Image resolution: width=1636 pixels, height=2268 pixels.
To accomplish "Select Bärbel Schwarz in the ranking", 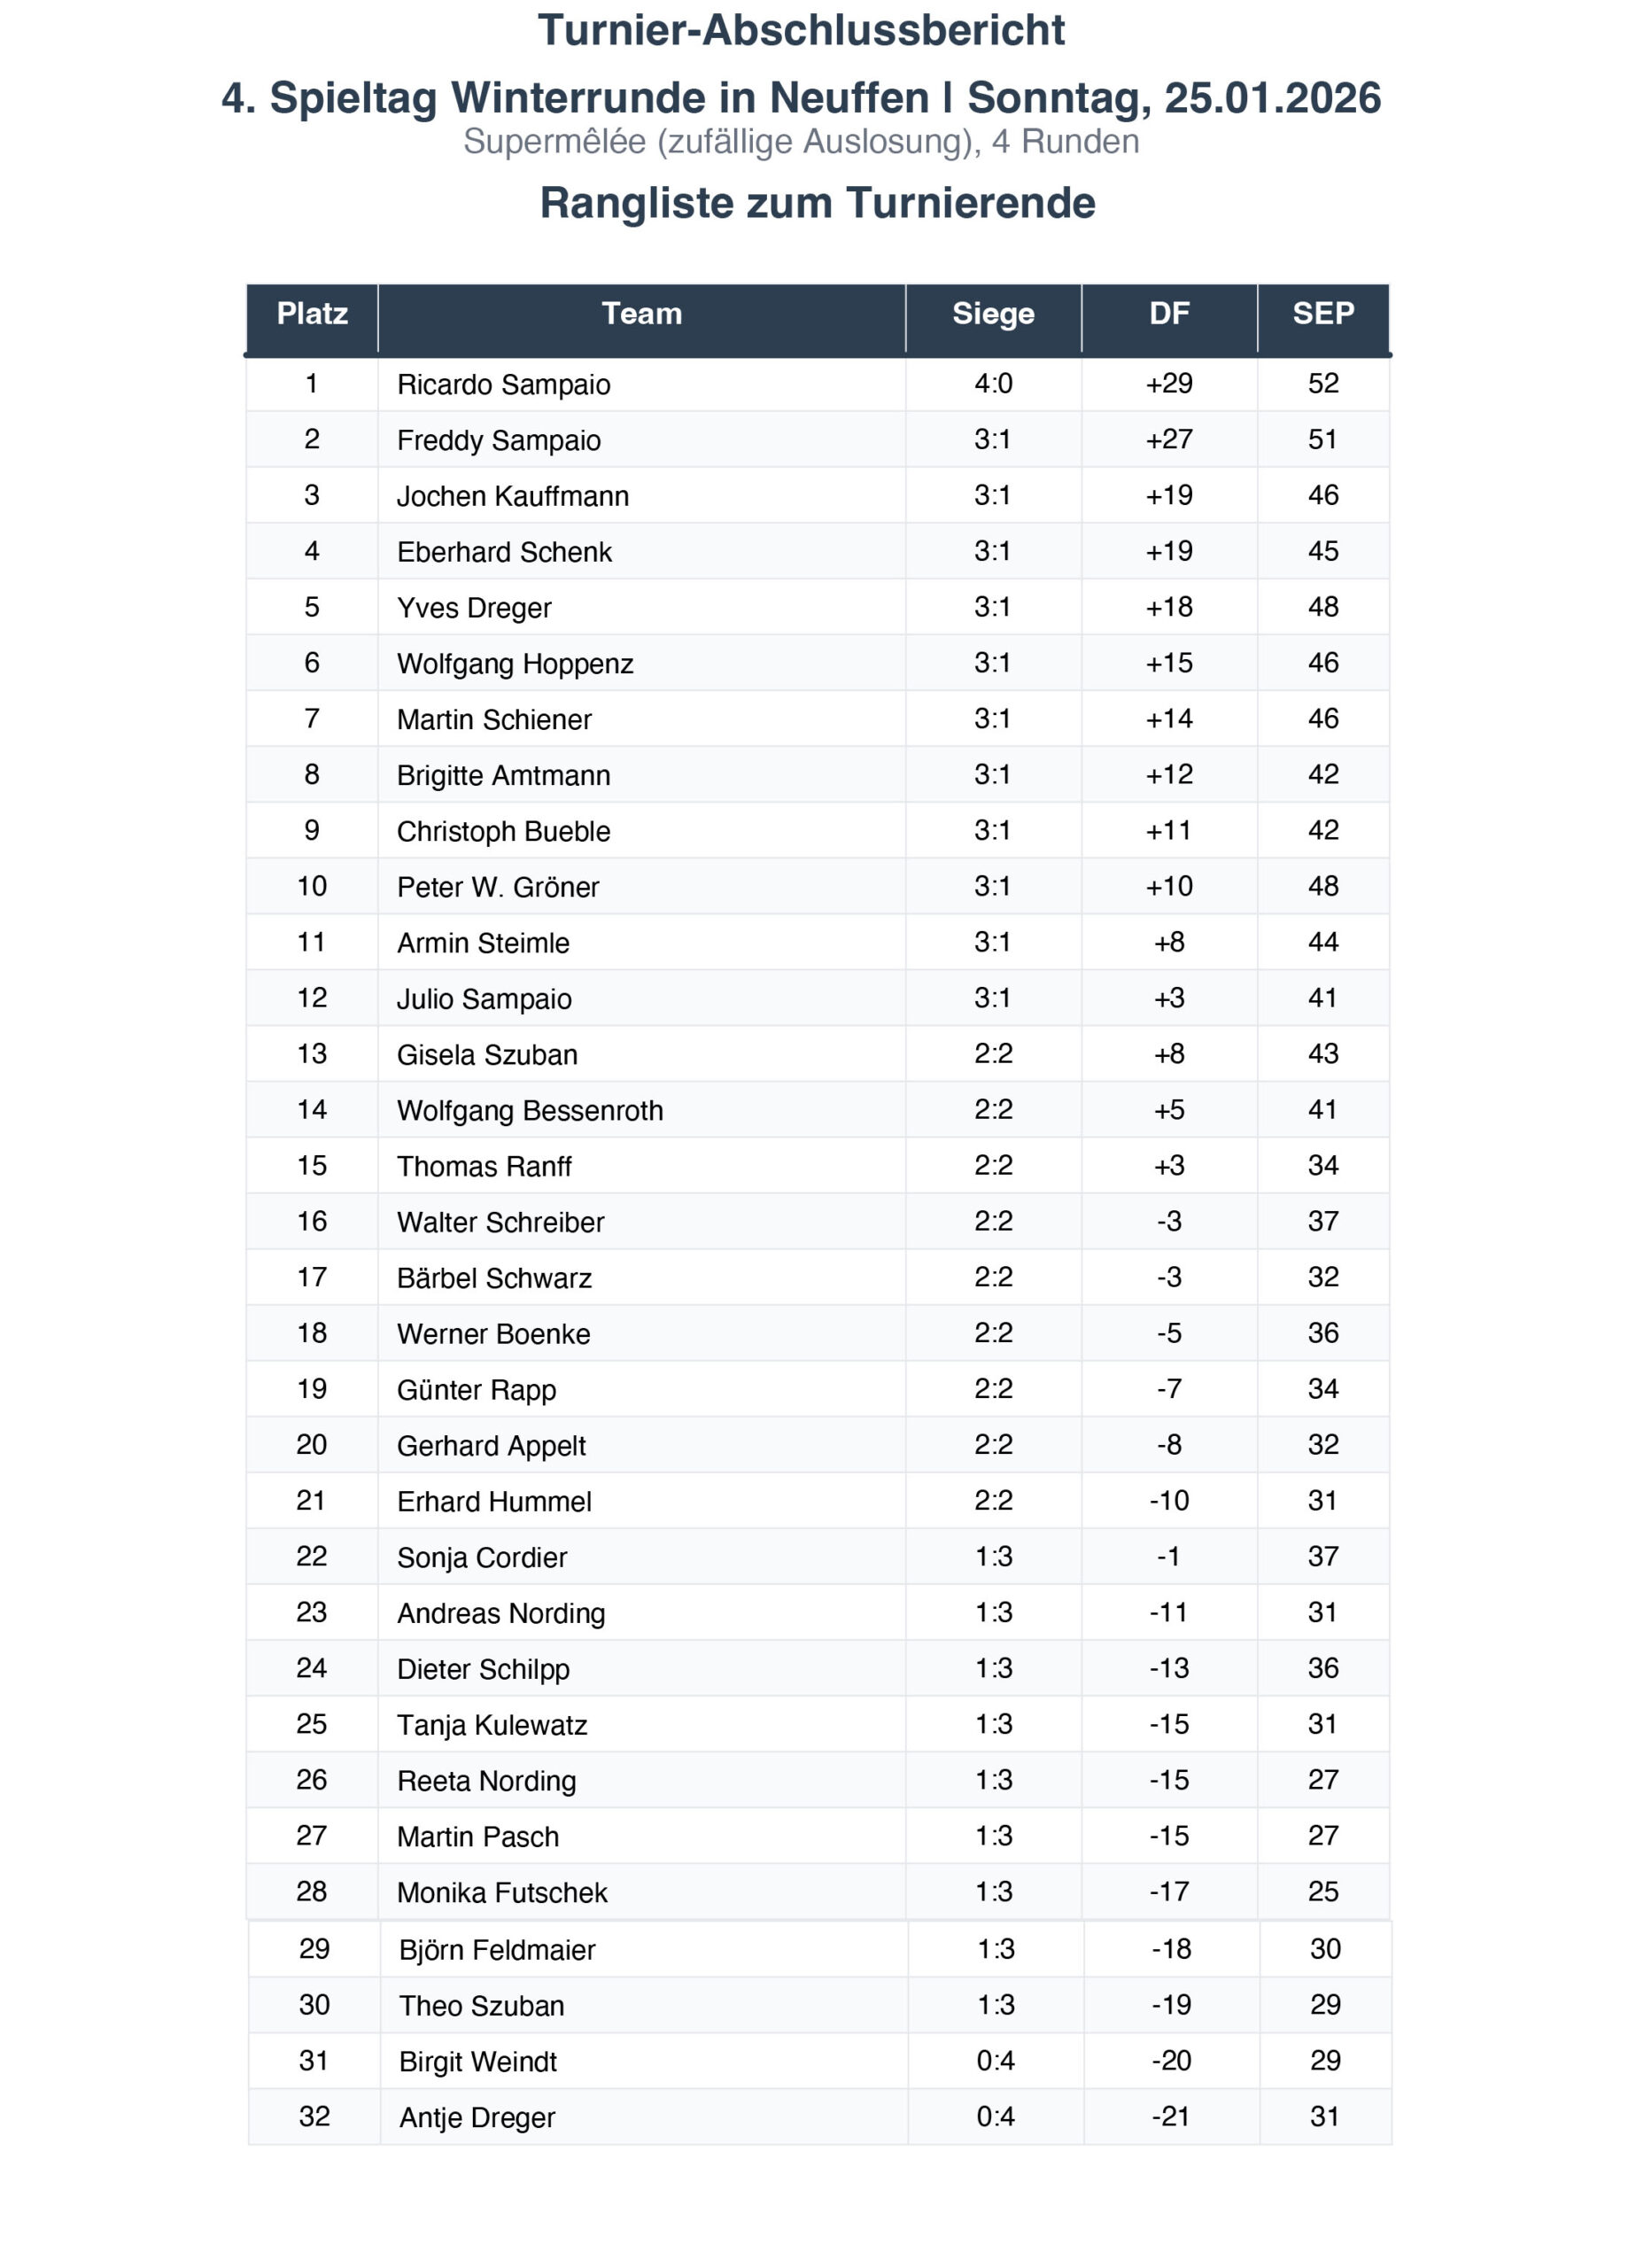I will [494, 1279].
